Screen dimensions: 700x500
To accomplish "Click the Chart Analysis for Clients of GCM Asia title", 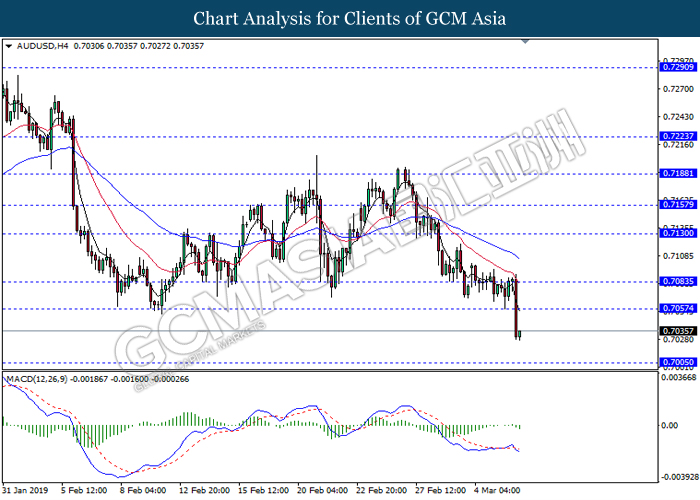I will pos(350,19).
